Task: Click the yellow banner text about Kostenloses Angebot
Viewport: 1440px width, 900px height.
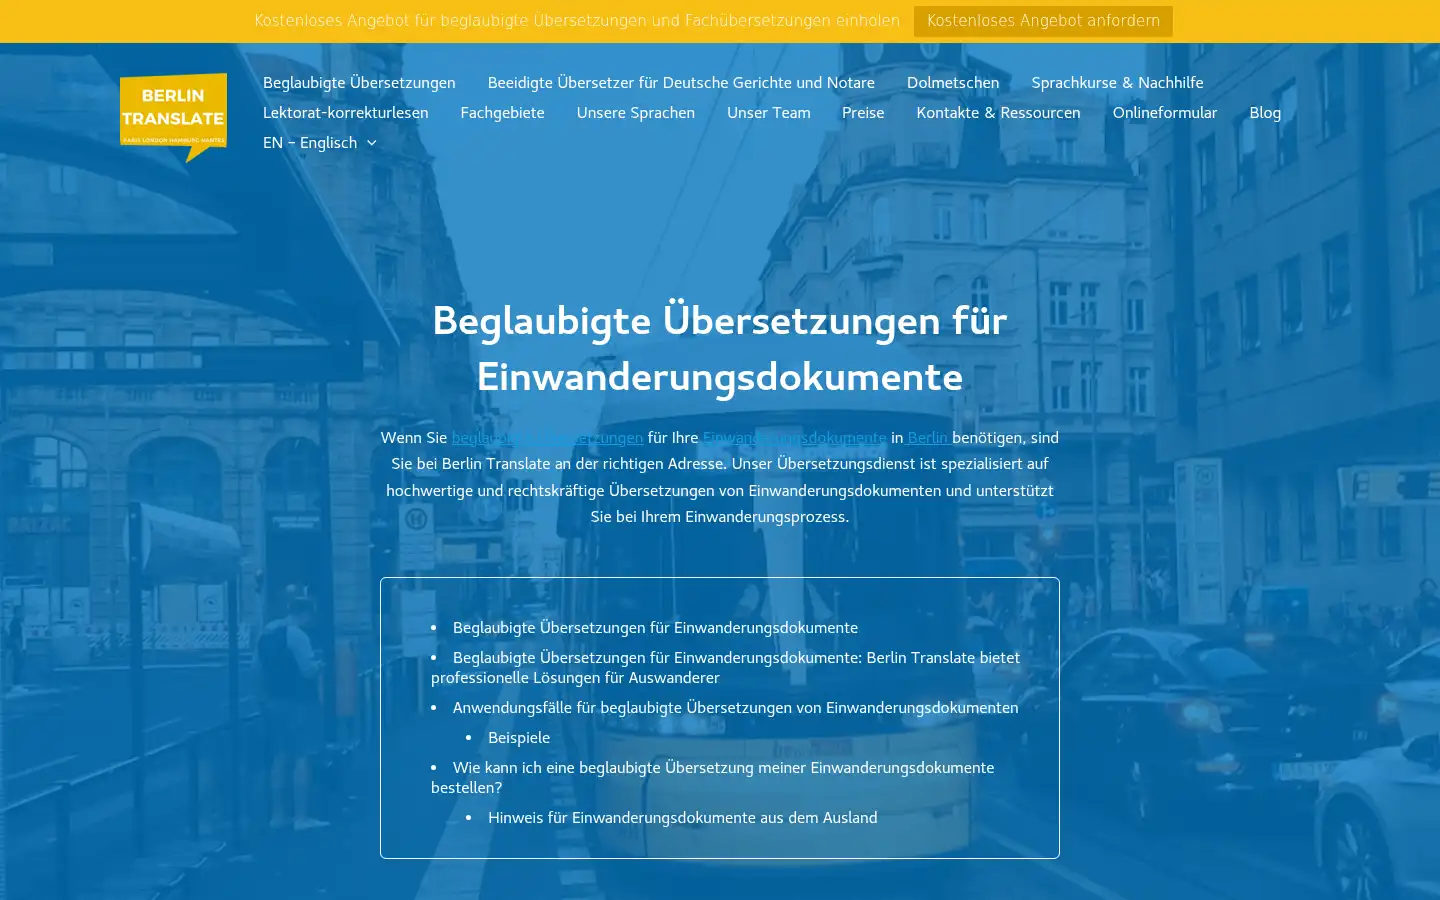Action: tap(577, 21)
